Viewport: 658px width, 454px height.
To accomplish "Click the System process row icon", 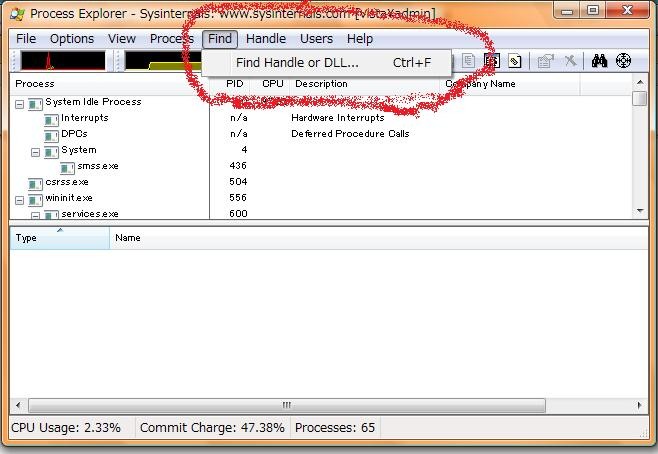I will (51, 152).
